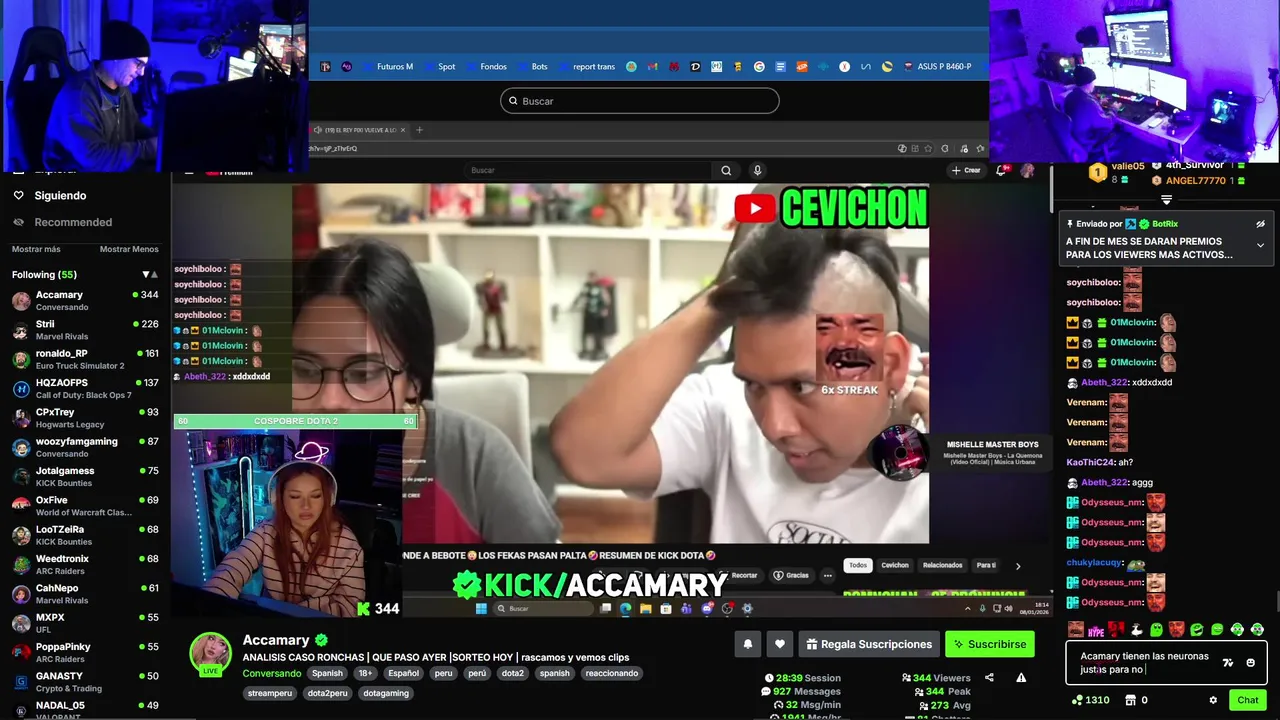
Task: Open video more options ellipsis button
Action: [x=827, y=575]
